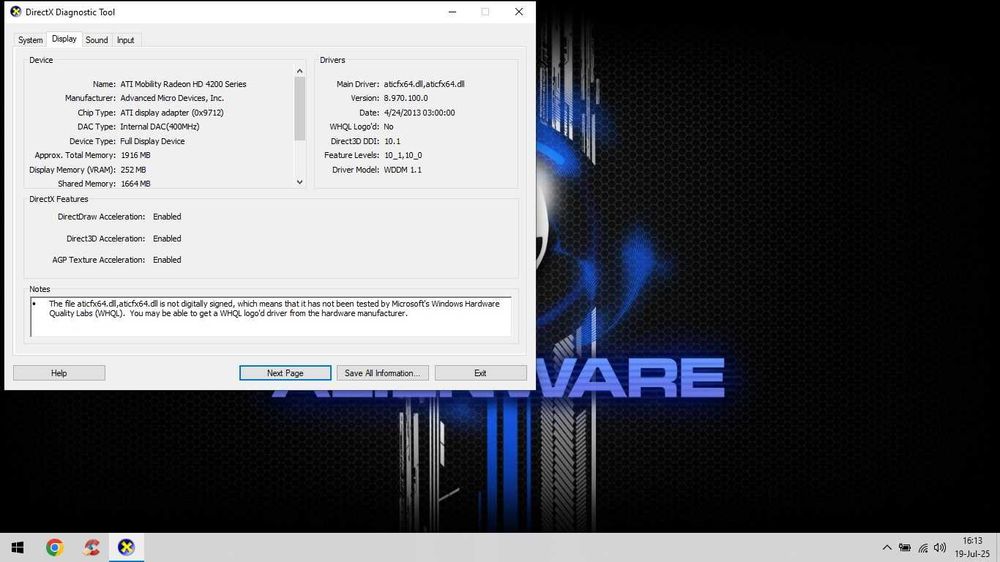Click Direct3D DDI value '10.1'
1000x562 pixels.
pyautogui.click(x=392, y=141)
